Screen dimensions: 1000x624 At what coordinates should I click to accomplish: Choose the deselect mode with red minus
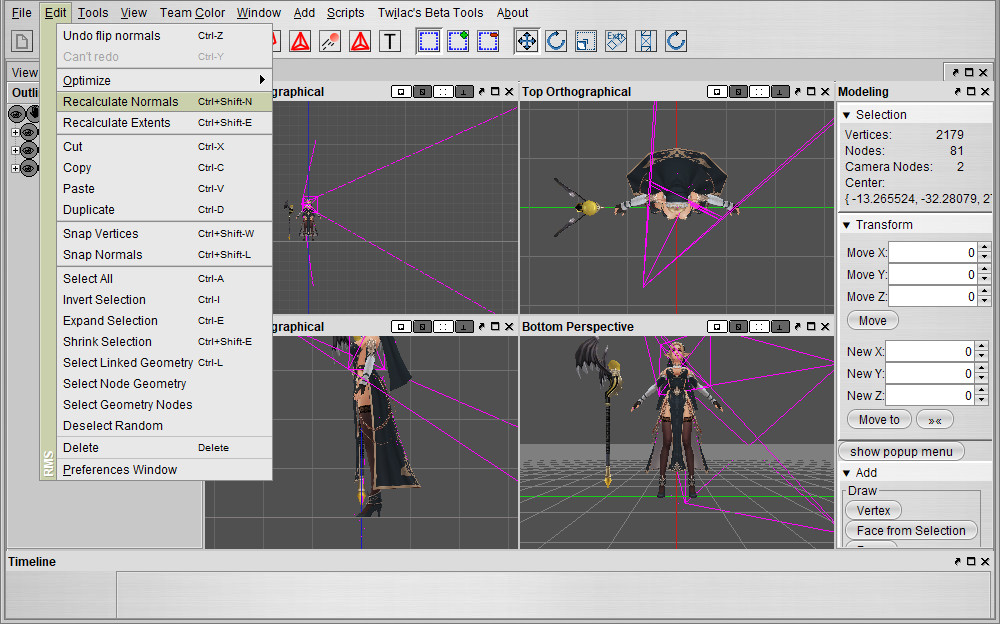(488, 41)
